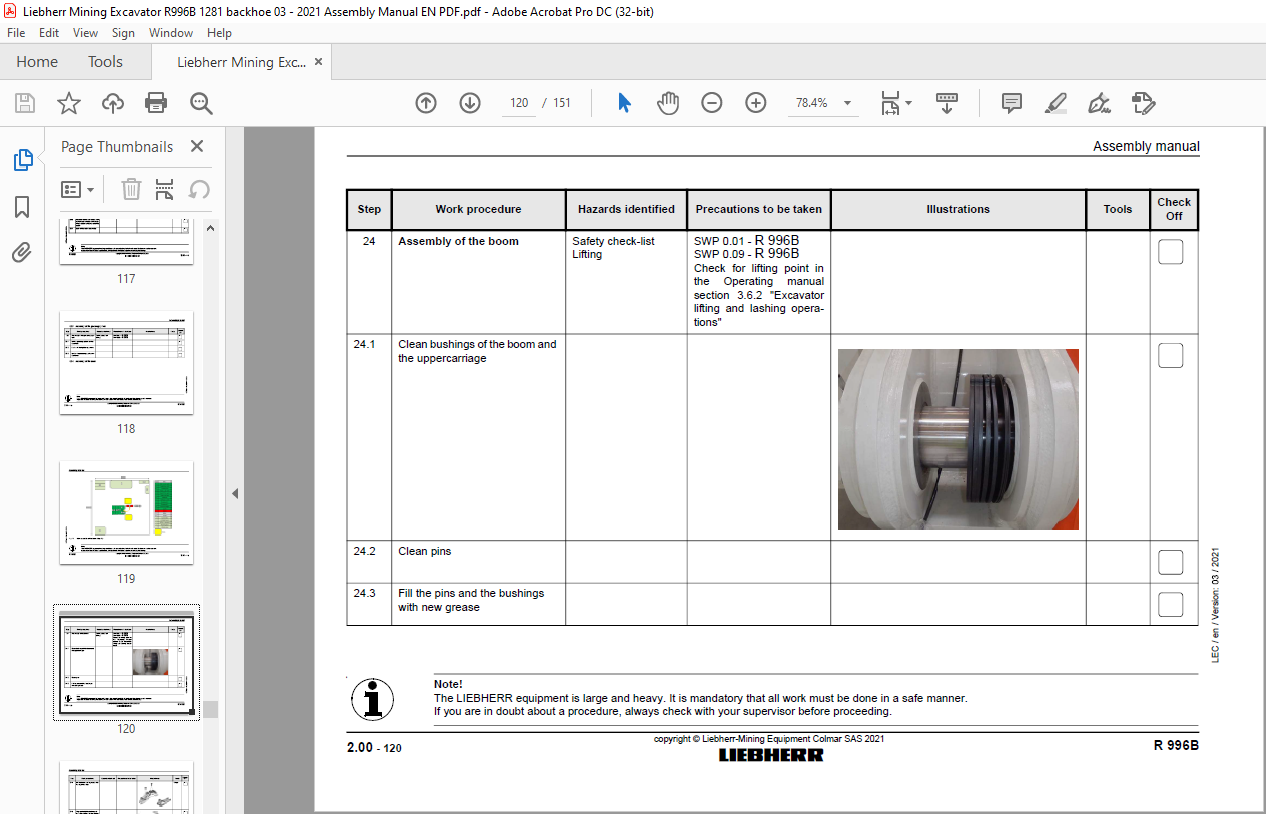Click the bushing photo illustration
This screenshot has height=814, width=1266.
(958, 439)
